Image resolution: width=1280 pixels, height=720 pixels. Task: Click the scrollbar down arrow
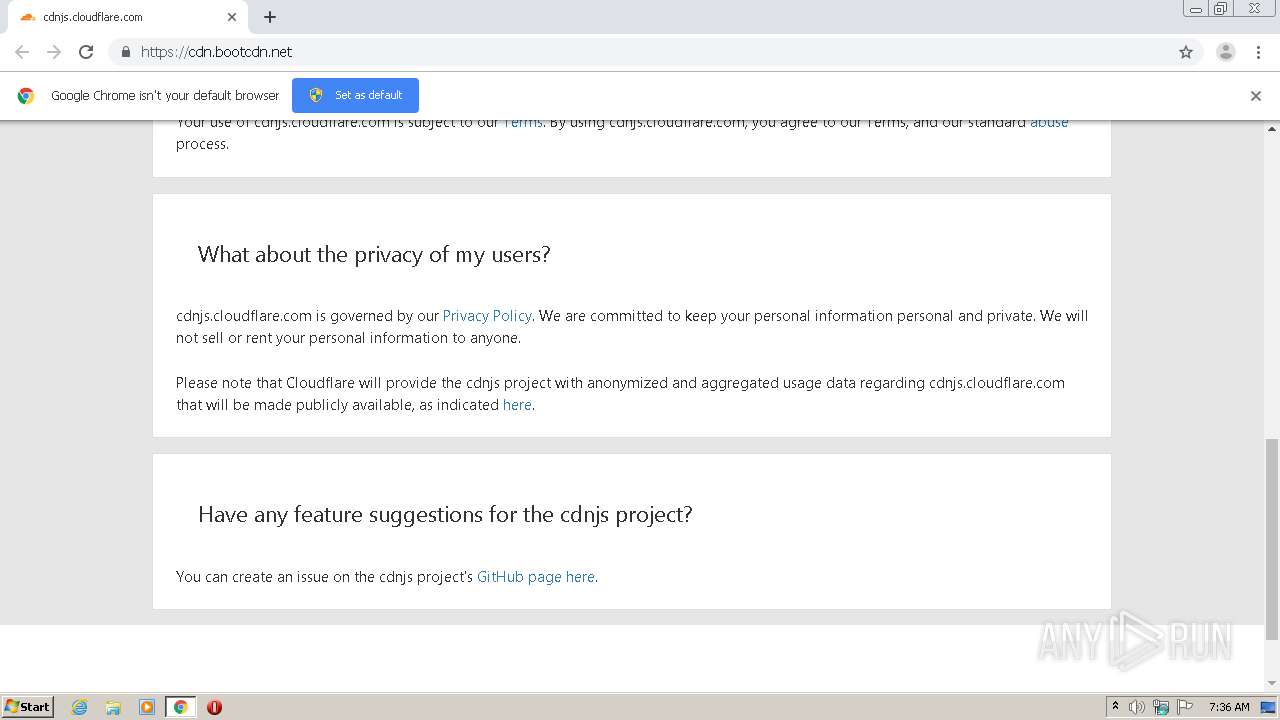1272,684
